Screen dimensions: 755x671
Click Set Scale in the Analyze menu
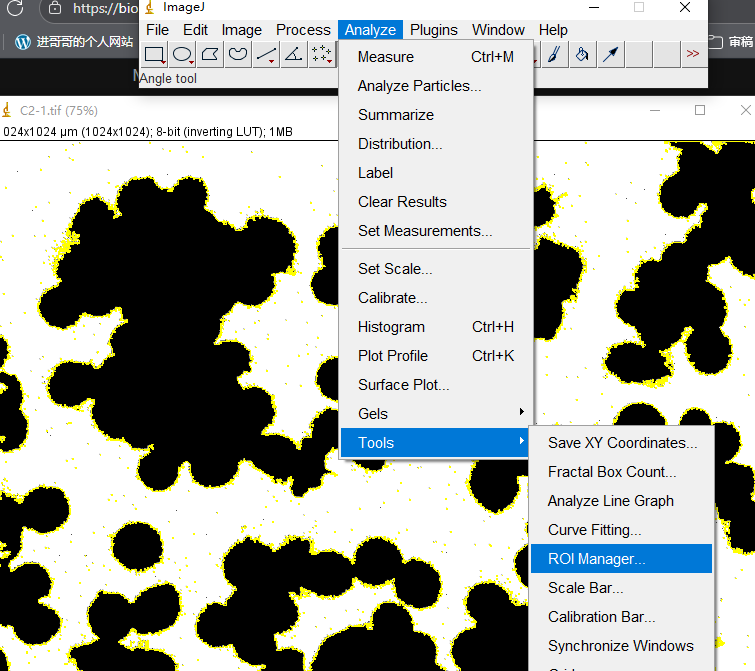395,269
